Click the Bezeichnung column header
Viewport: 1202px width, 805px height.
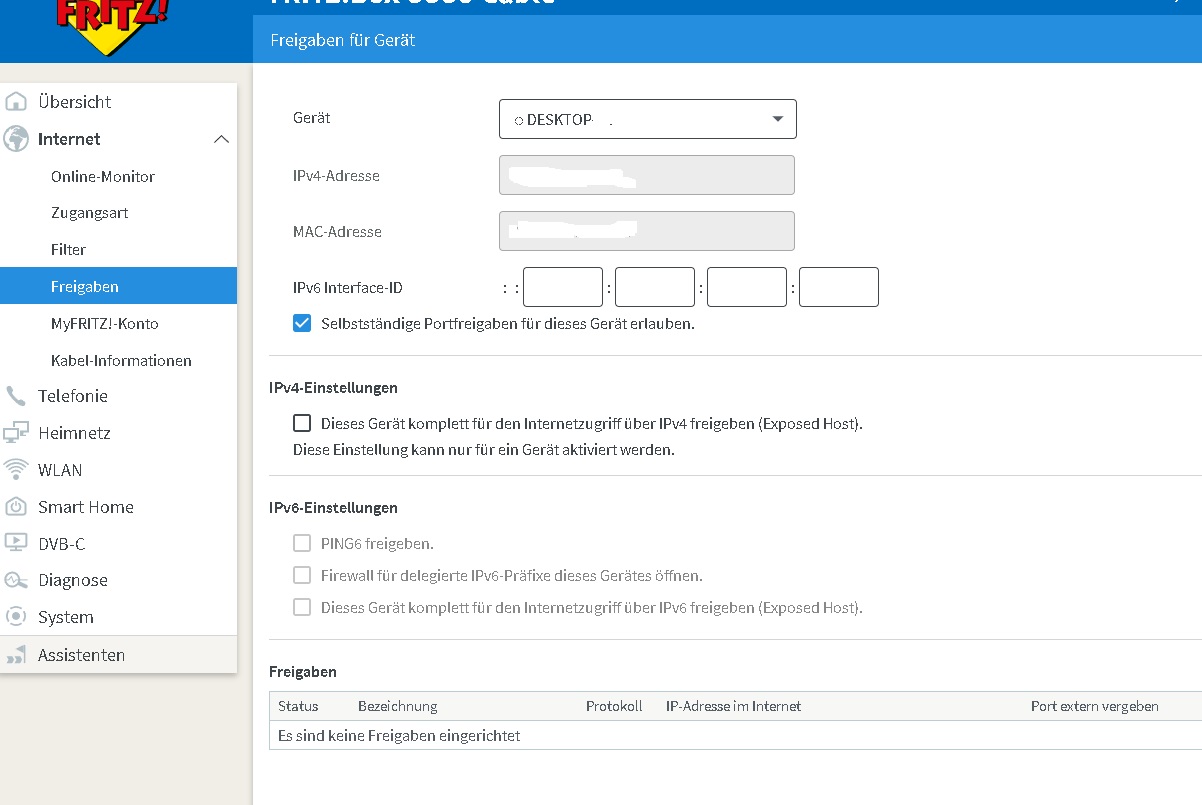[x=398, y=706]
